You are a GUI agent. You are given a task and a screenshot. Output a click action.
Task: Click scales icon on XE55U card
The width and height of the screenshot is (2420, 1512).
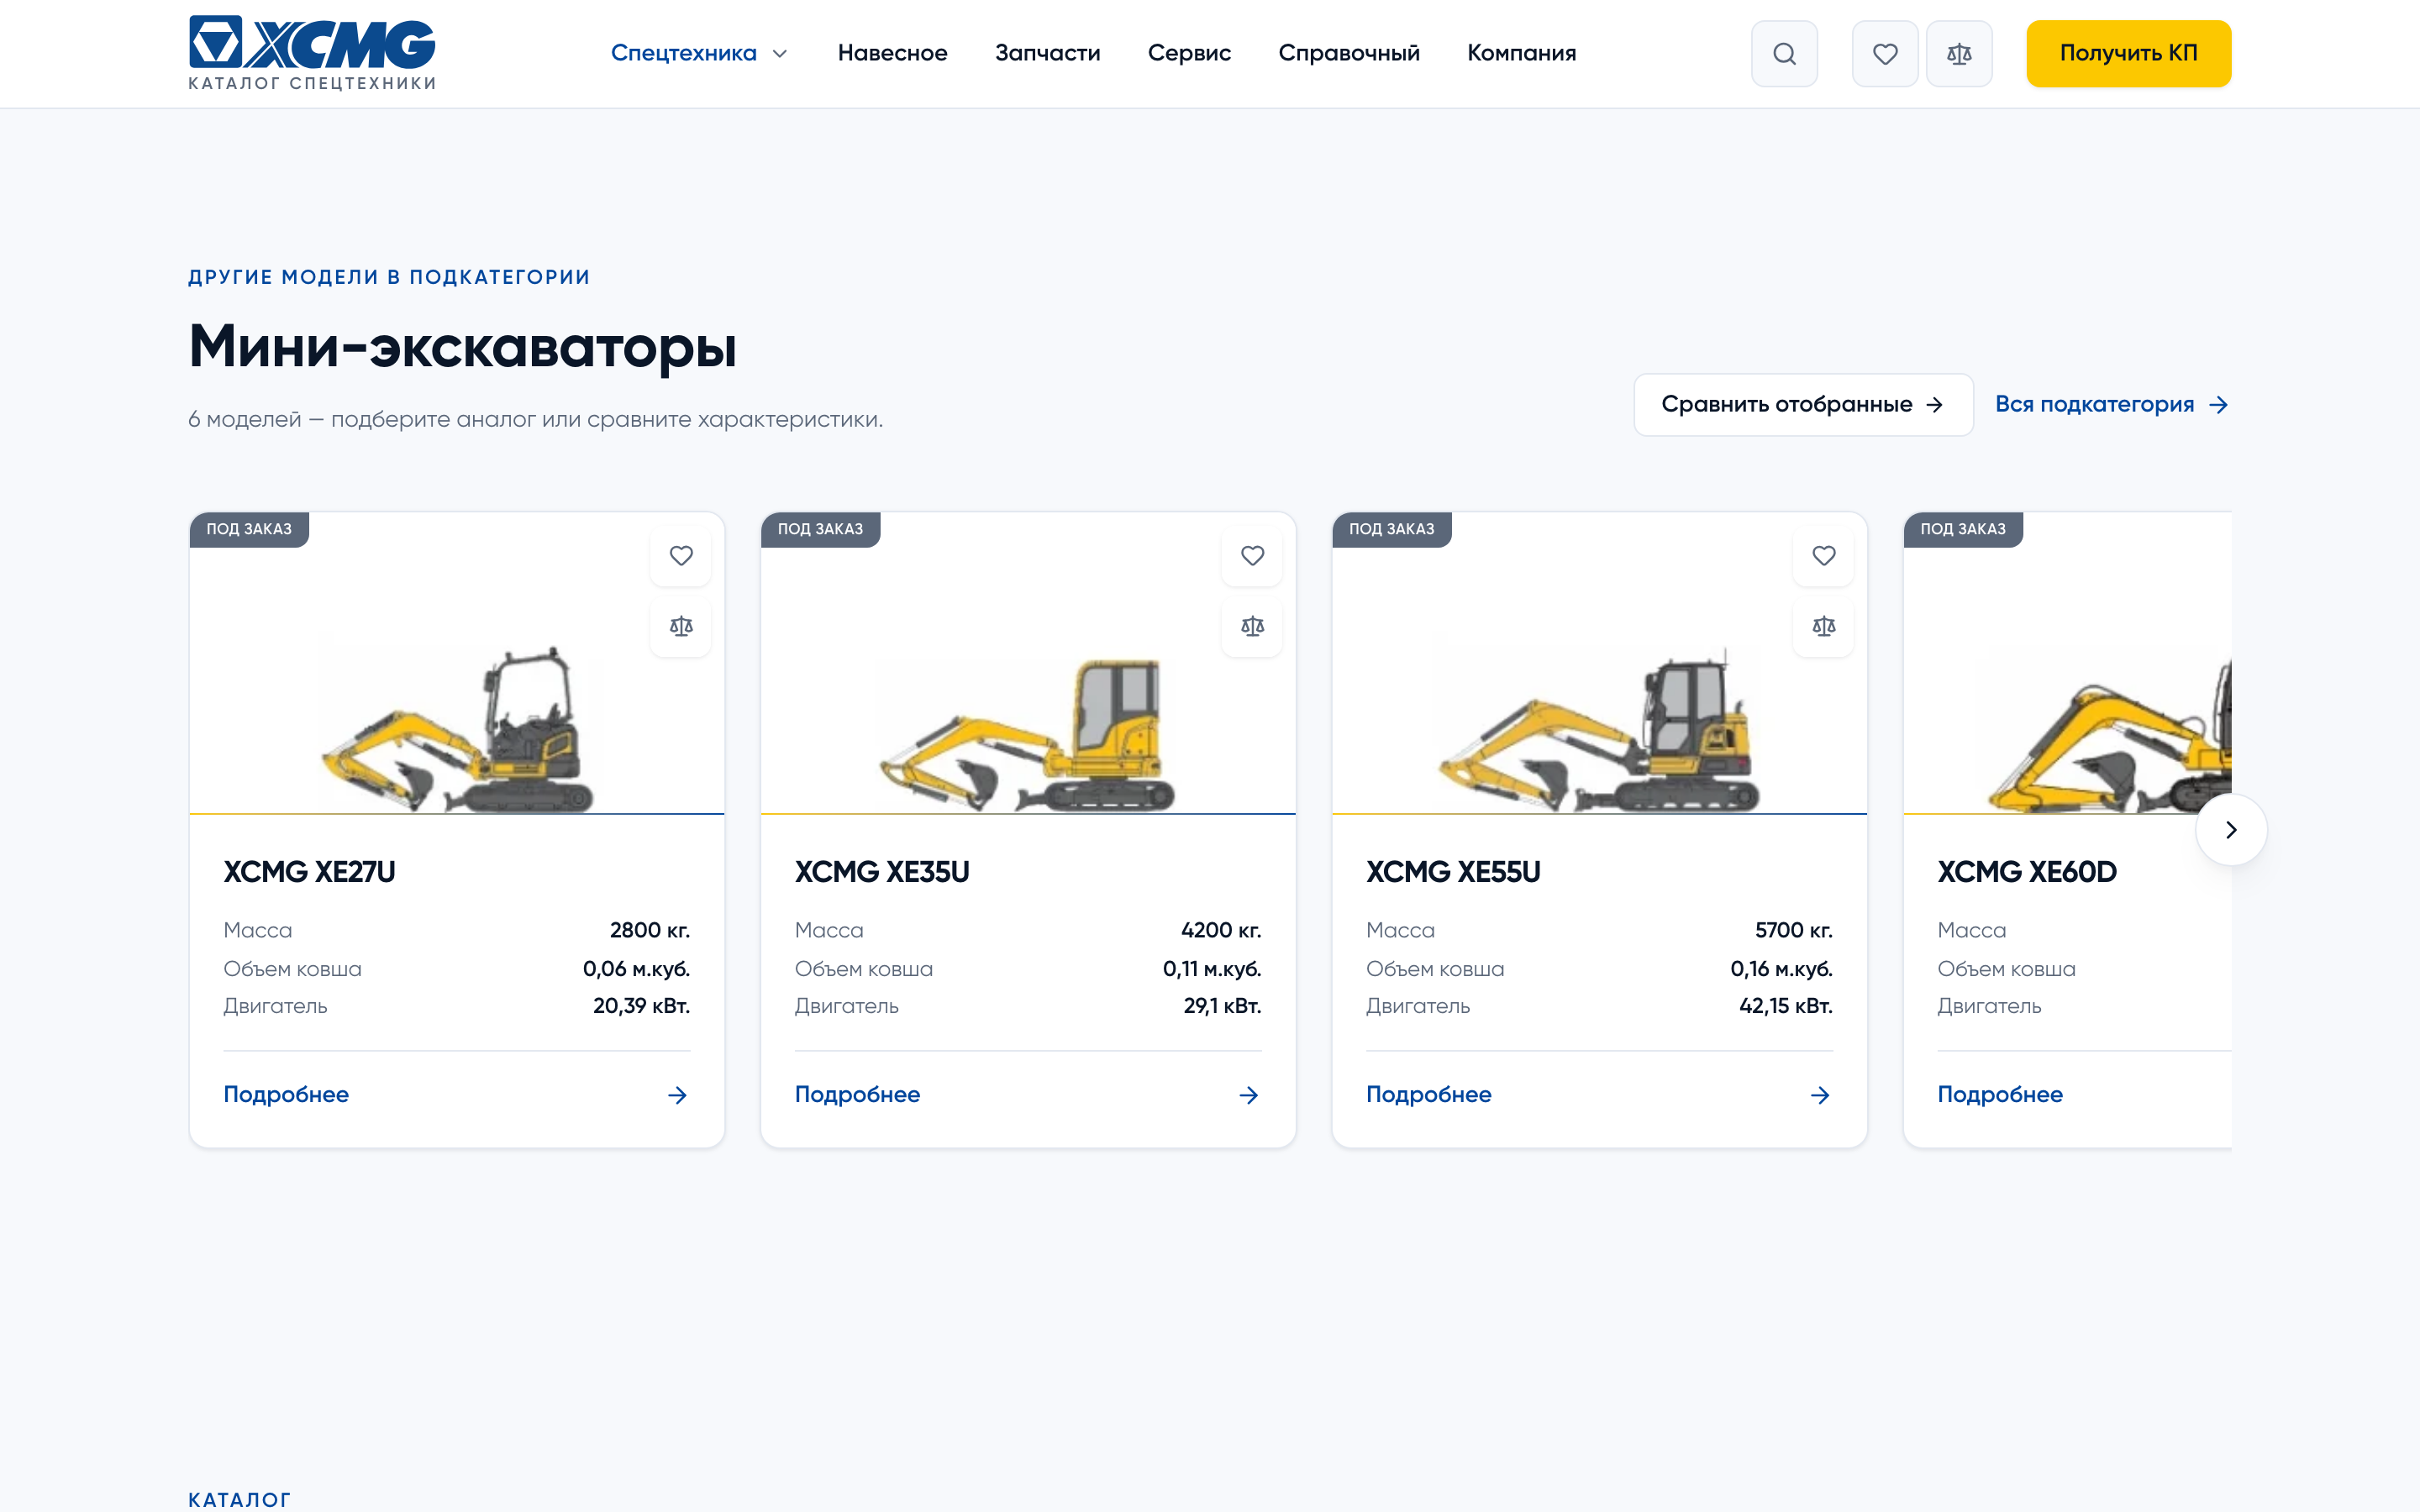pyautogui.click(x=1824, y=626)
